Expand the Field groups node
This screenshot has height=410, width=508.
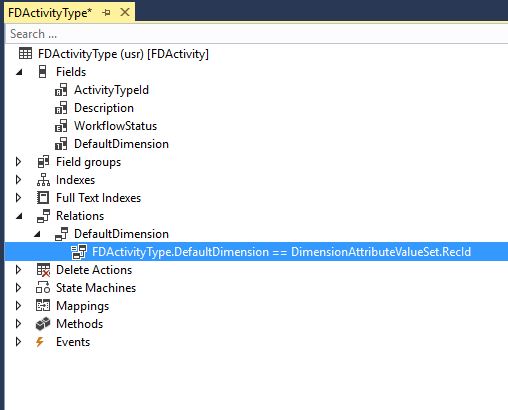(x=19, y=162)
